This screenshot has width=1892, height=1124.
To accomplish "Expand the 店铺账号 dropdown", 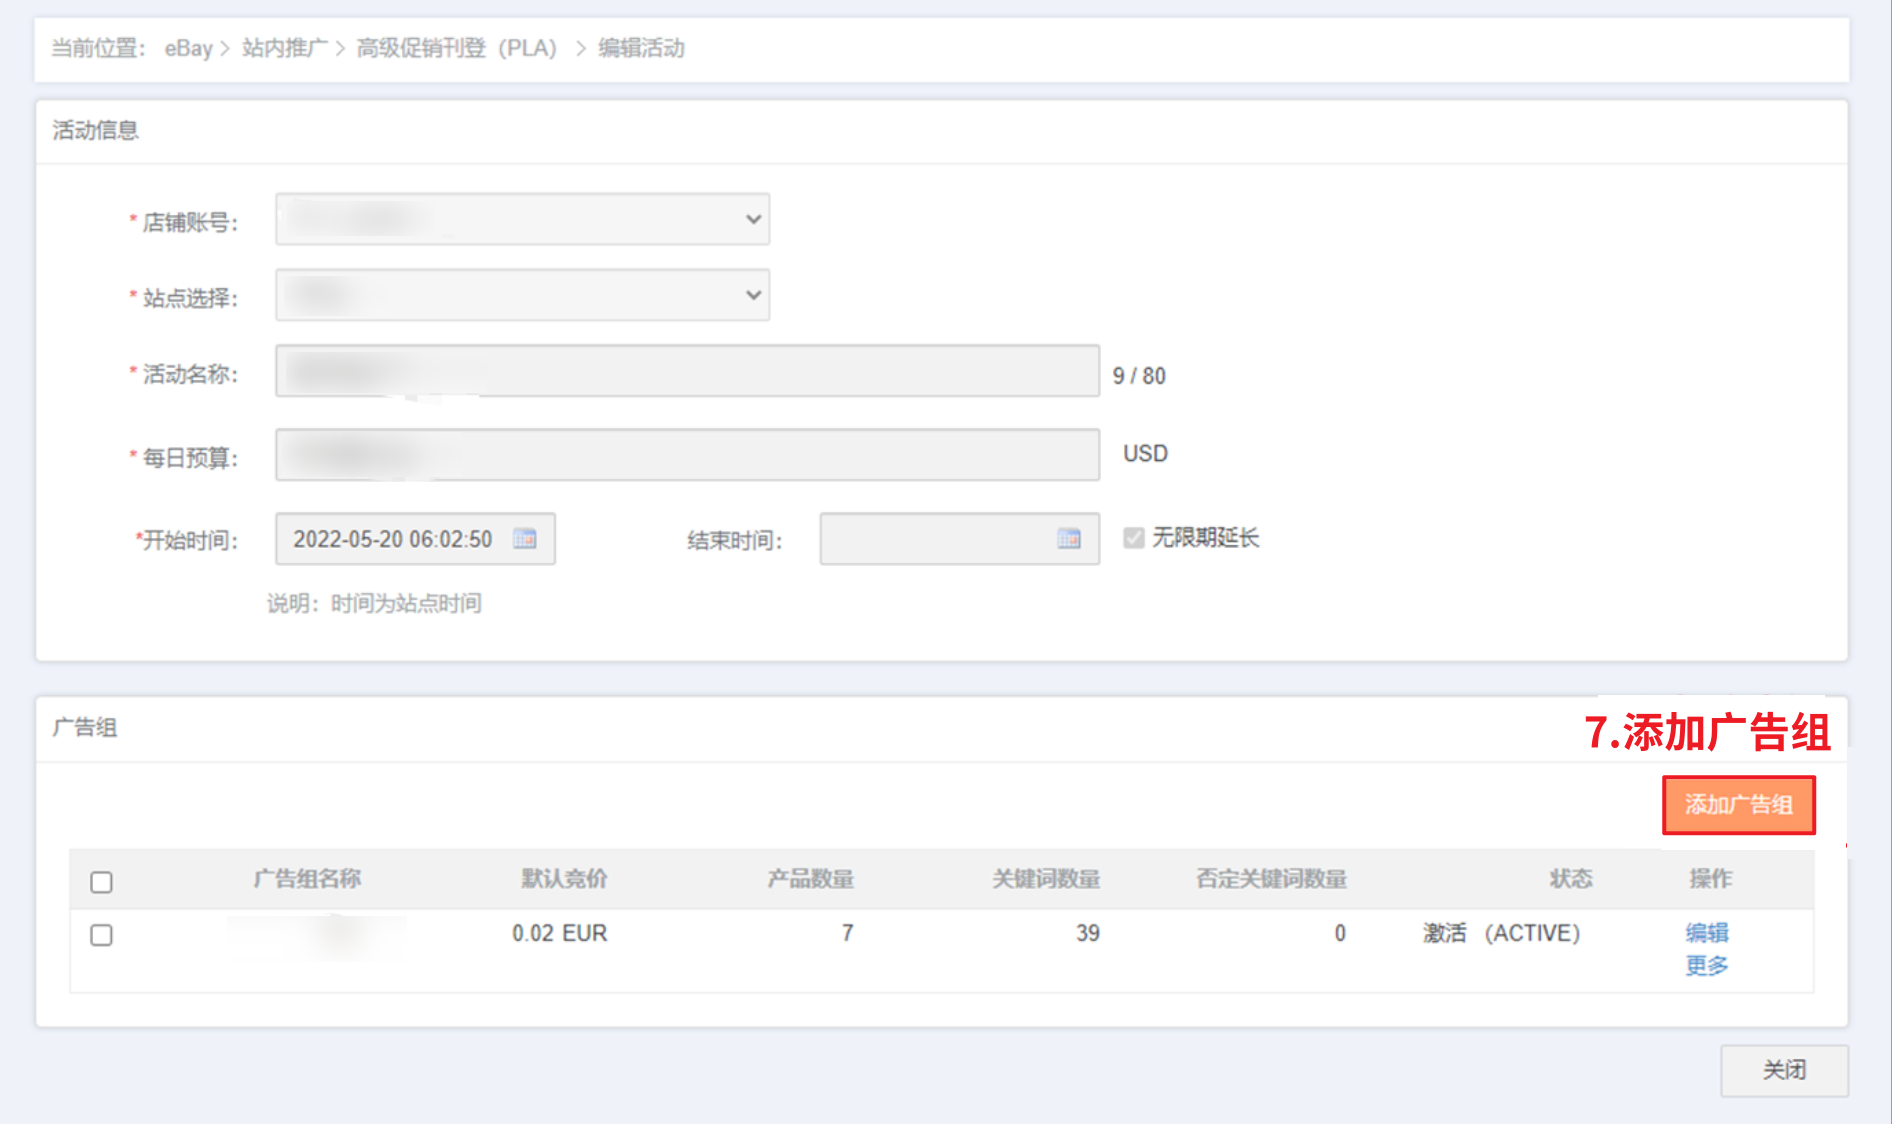I will tap(522, 219).
